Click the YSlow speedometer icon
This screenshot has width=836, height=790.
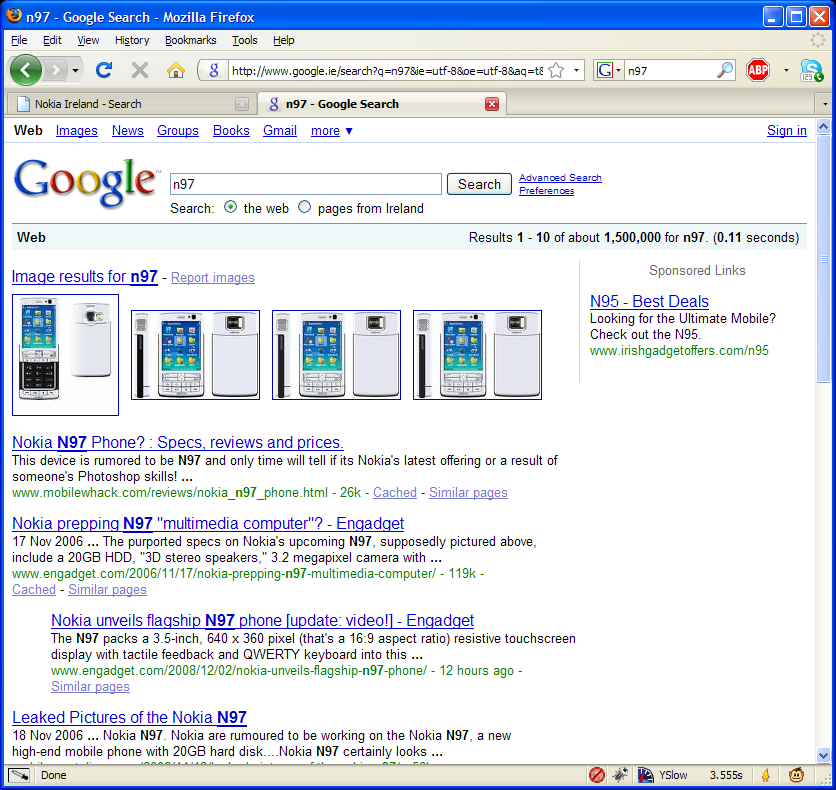tap(645, 775)
